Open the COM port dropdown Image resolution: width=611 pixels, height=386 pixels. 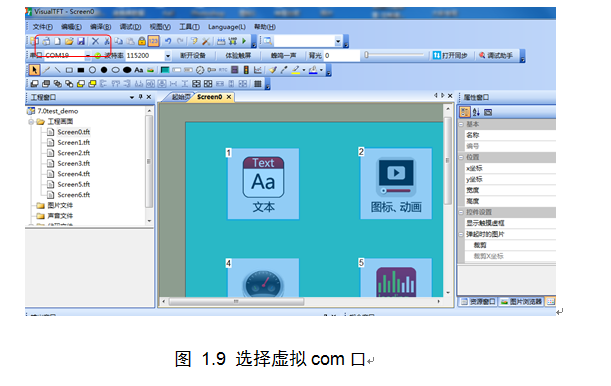[88, 56]
